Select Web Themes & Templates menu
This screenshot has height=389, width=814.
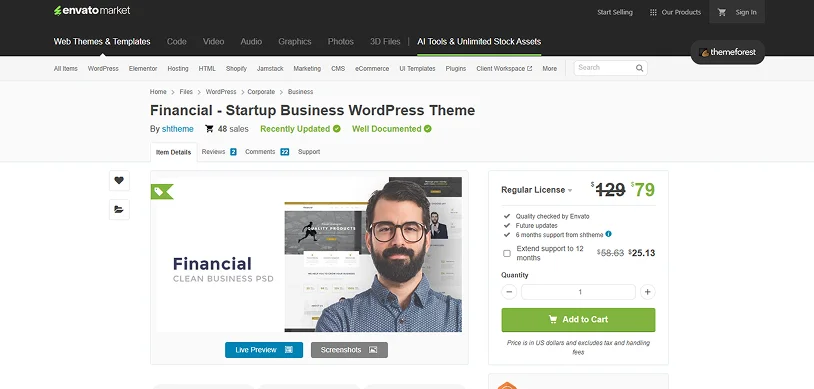pyautogui.click(x=102, y=42)
